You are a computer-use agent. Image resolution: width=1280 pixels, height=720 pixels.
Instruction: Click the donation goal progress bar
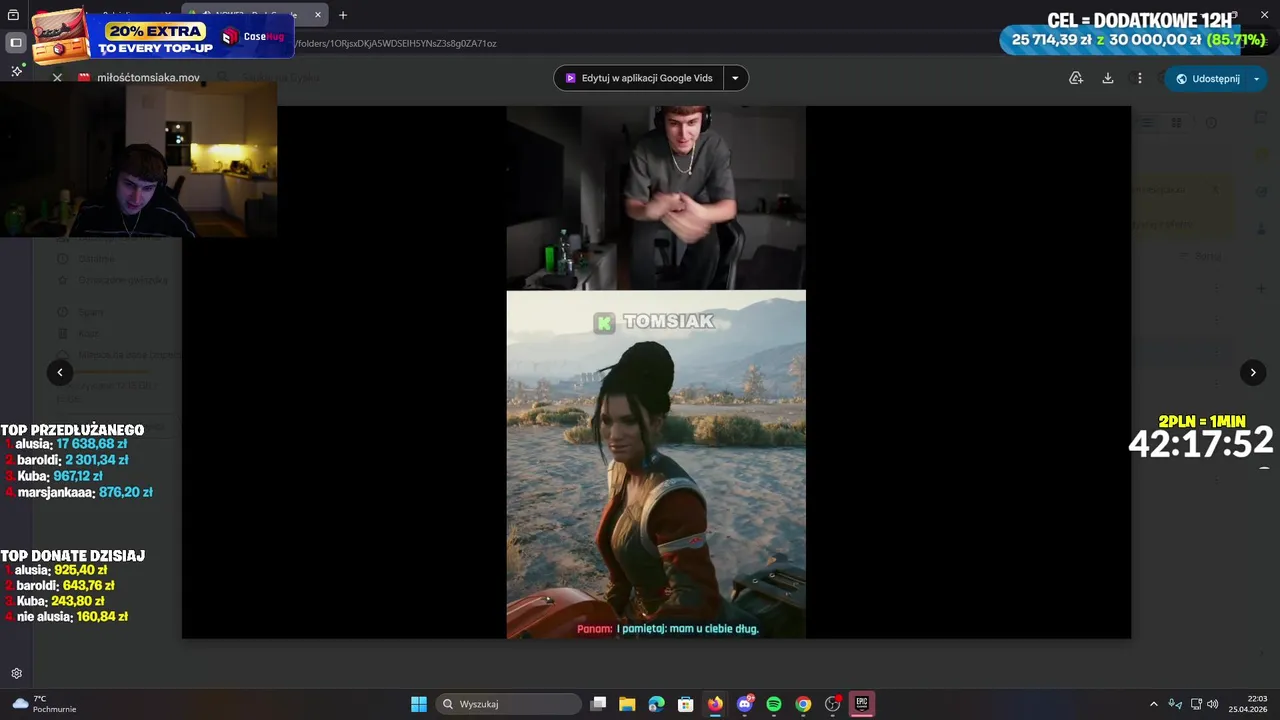click(1134, 40)
